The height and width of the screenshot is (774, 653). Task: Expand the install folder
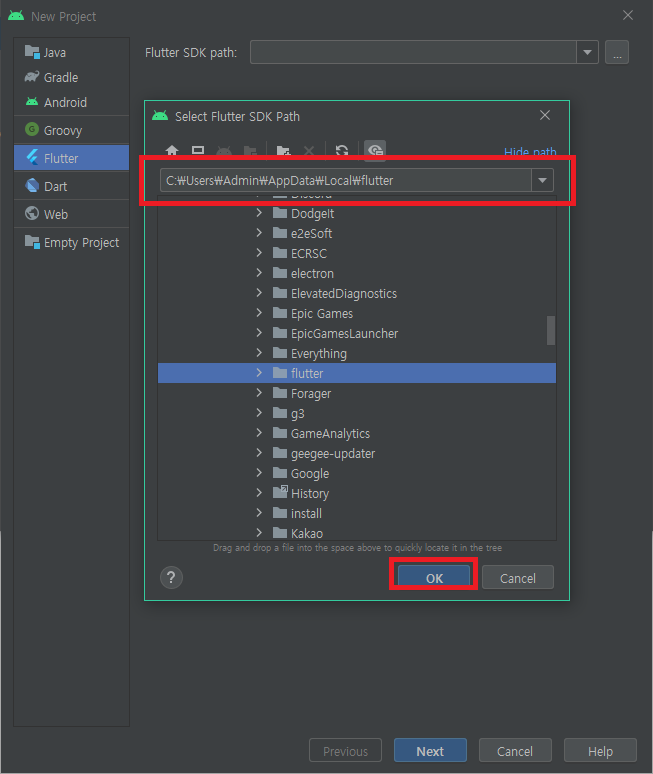(x=259, y=513)
